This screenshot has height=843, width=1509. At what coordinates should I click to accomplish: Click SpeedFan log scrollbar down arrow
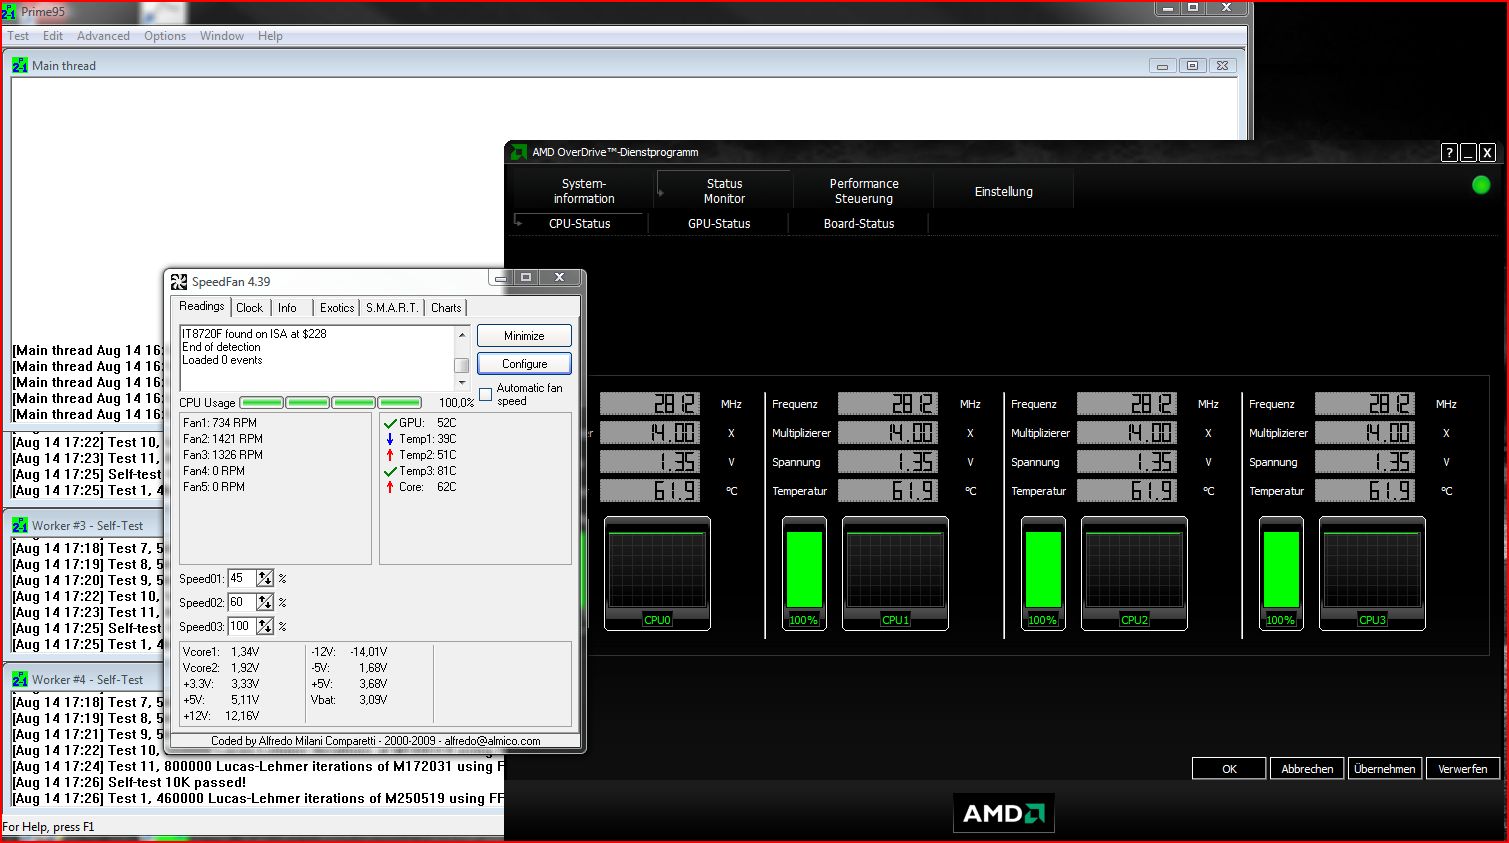(x=462, y=383)
